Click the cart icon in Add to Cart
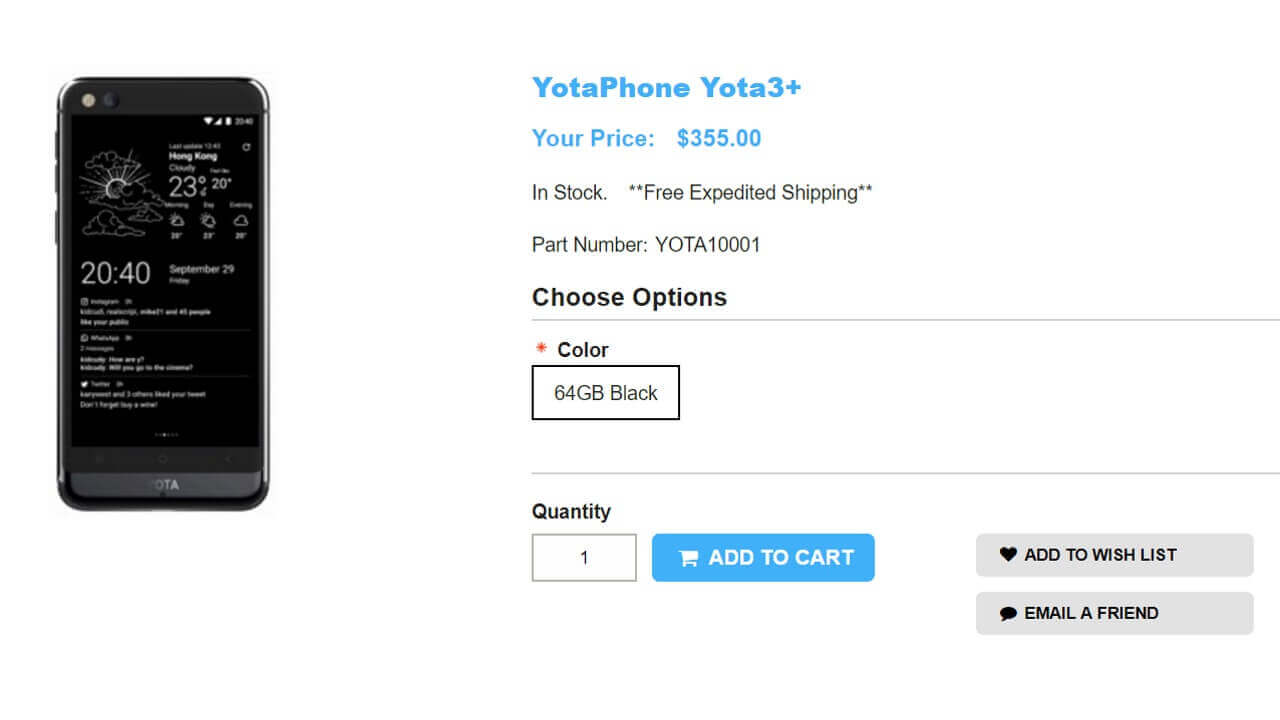This screenshot has height=720, width=1280. 689,559
